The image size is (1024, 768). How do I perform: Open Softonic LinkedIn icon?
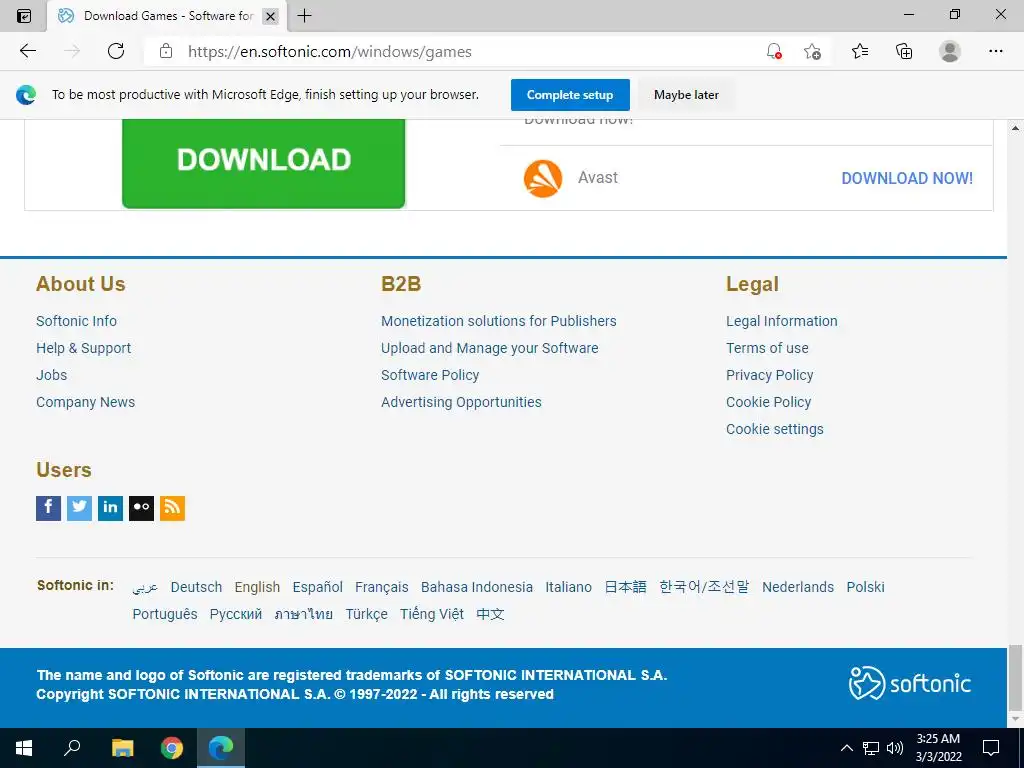[110, 508]
